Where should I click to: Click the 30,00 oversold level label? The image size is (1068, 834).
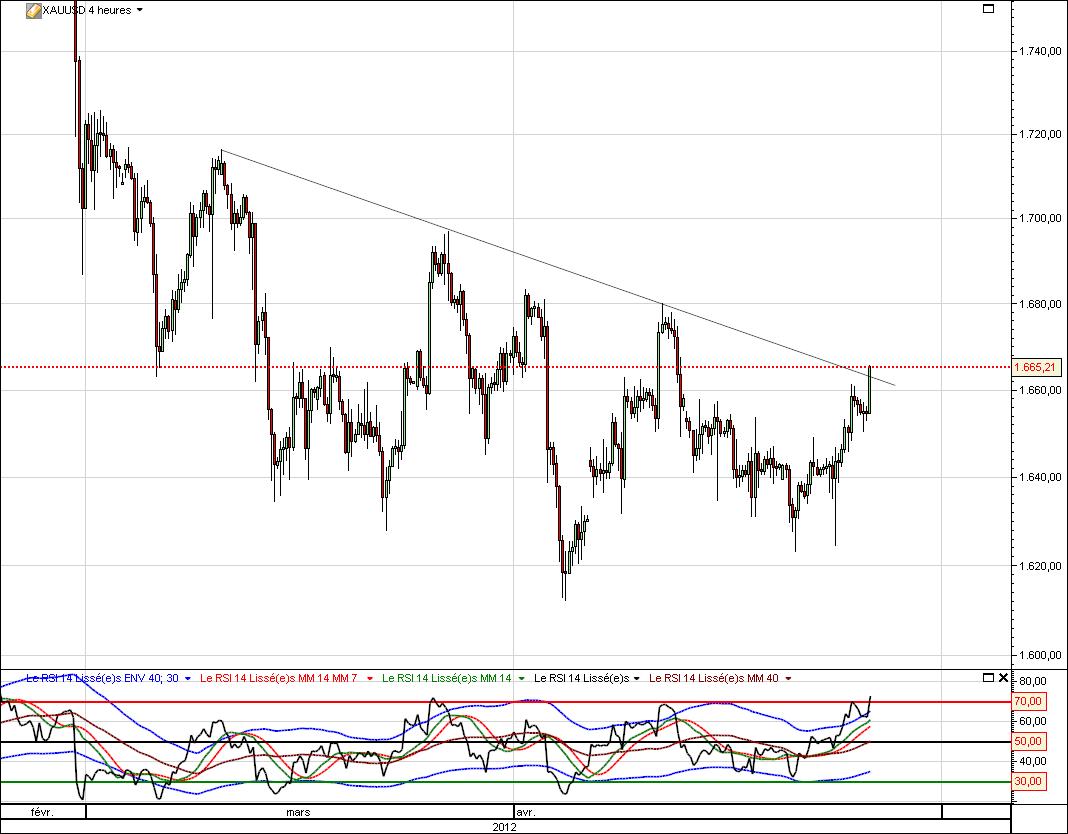click(x=1030, y=780)
